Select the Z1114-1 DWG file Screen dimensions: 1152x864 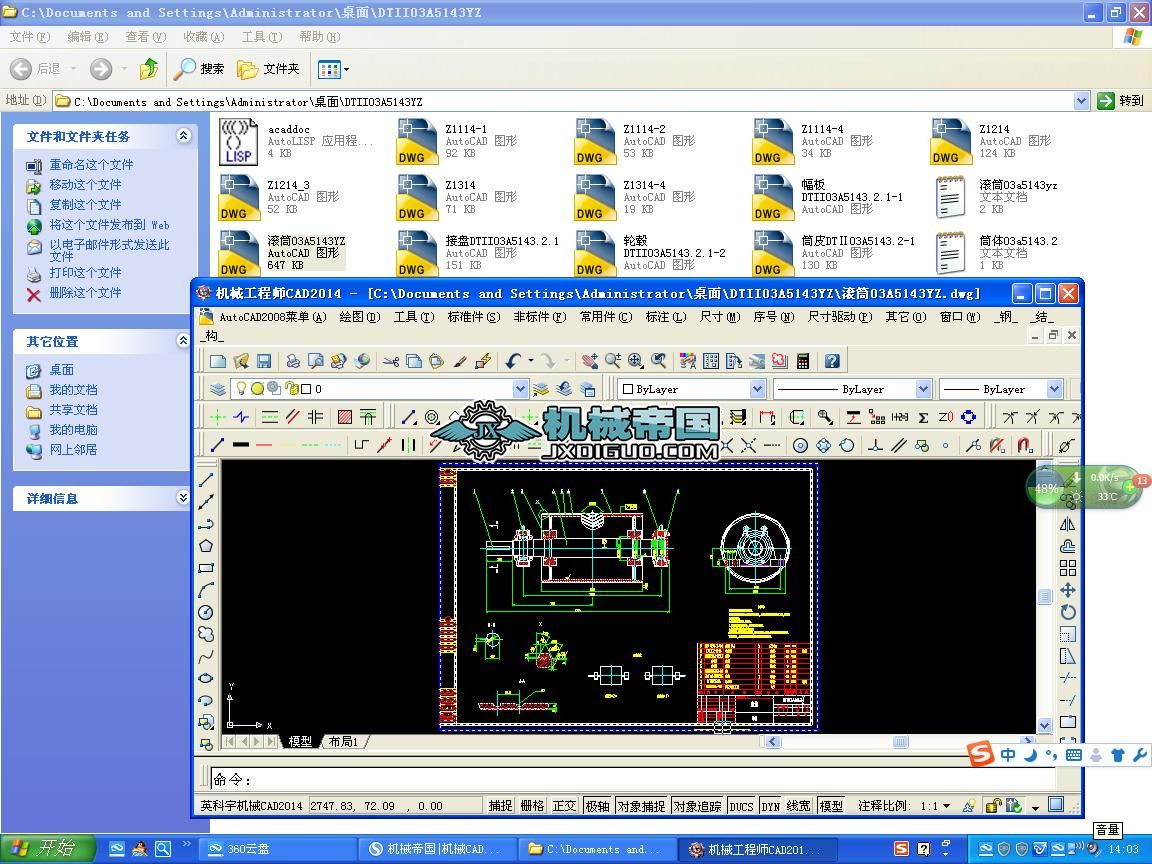click(x=456, y=141)
